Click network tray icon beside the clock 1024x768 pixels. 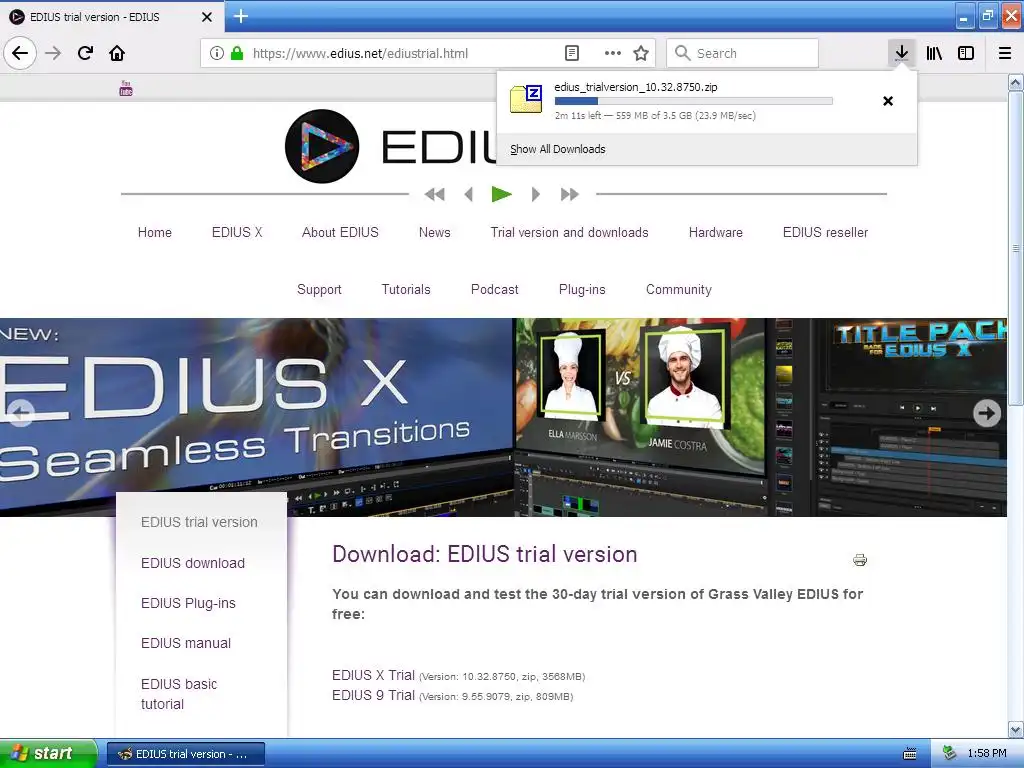(x=949, y=754)
